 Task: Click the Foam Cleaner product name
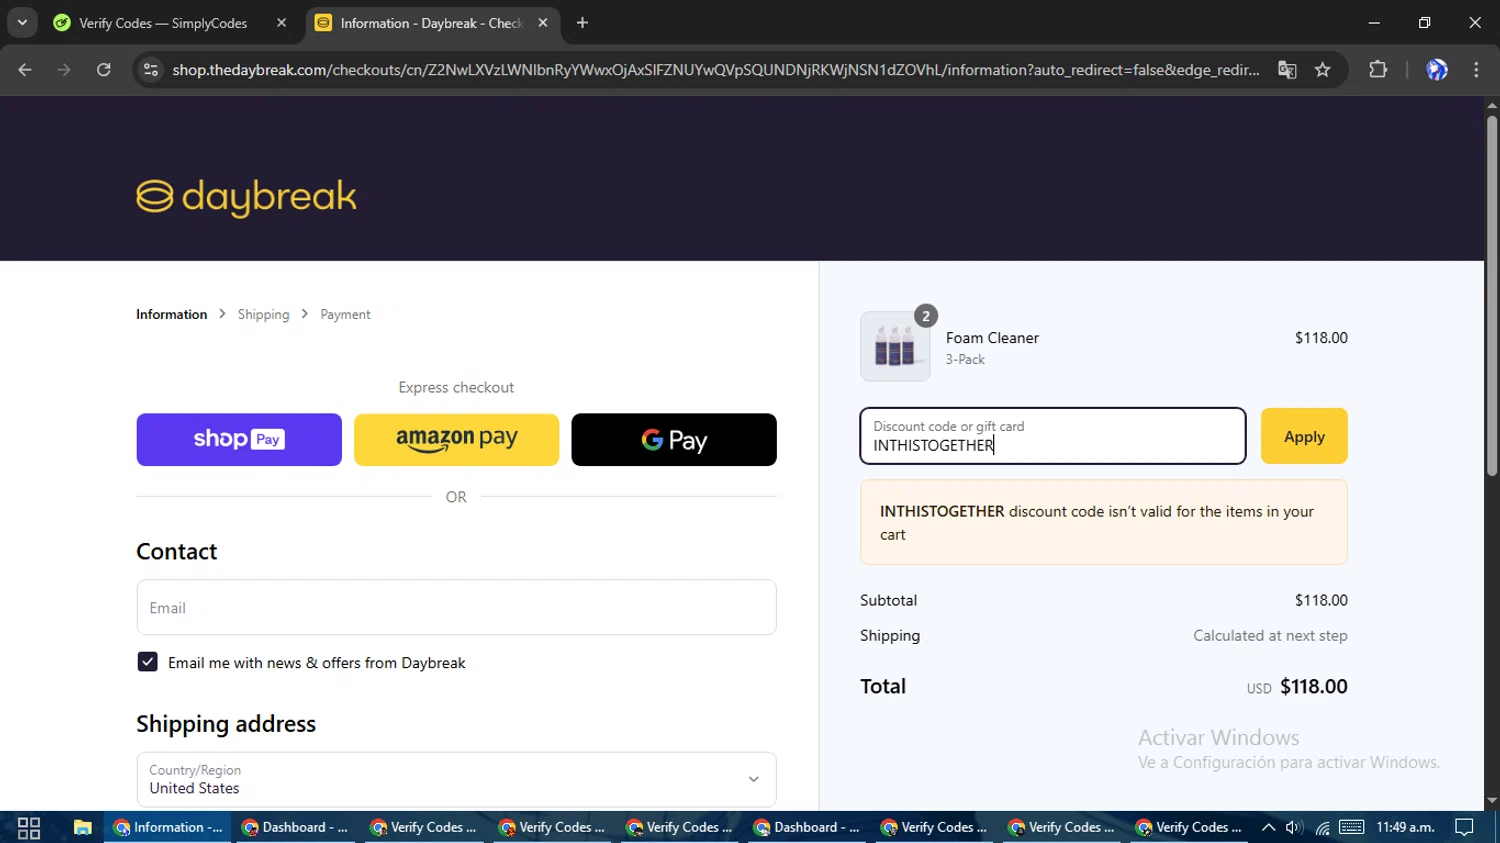click(992, 338)
